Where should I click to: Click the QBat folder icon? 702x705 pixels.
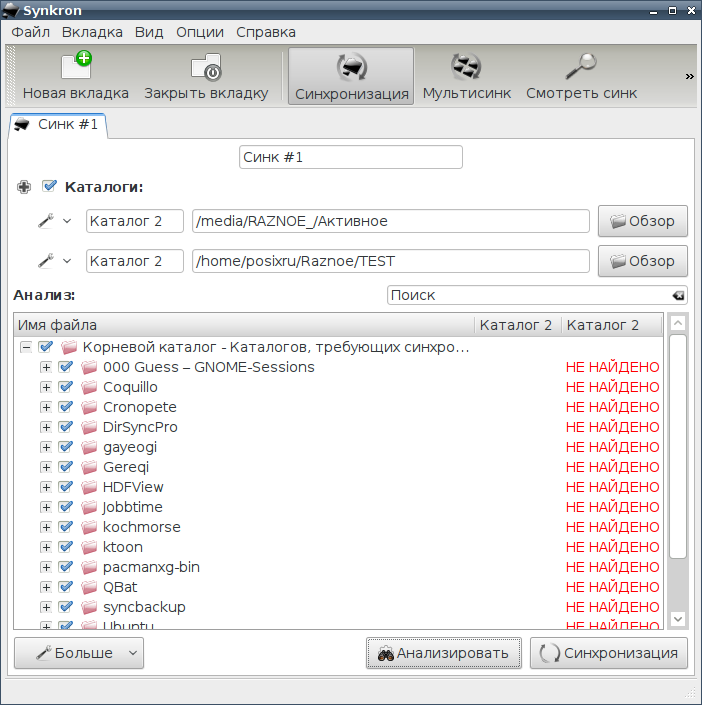(x=89, y=587)
